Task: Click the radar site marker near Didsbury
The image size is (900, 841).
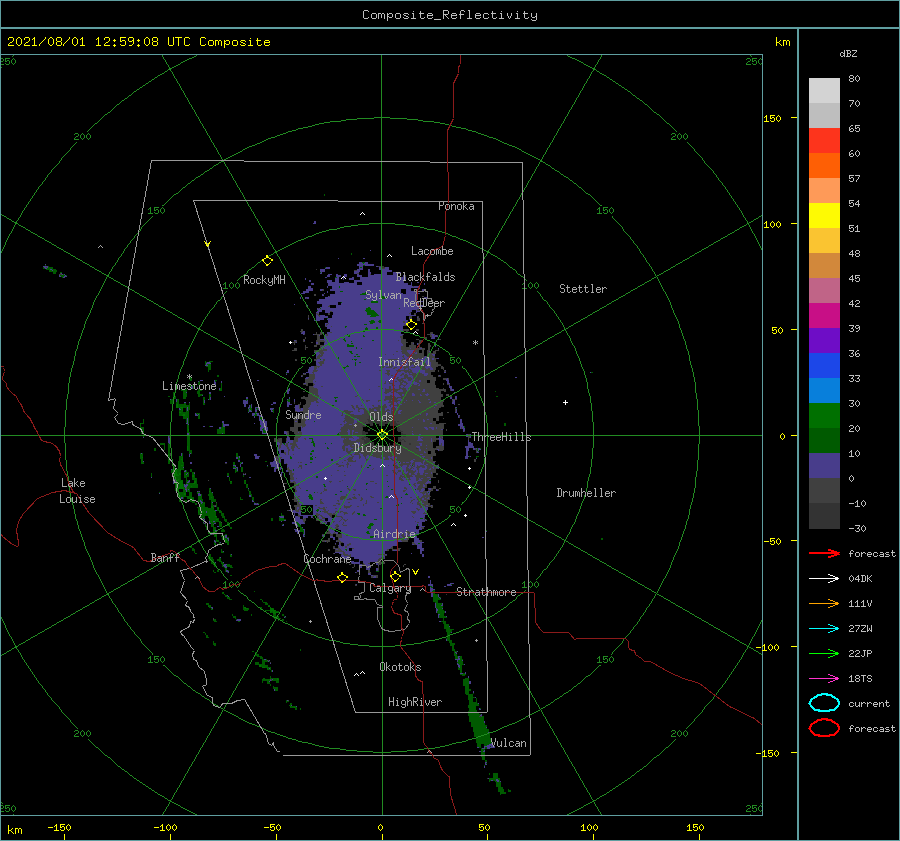Action: (x=382, y=435)
